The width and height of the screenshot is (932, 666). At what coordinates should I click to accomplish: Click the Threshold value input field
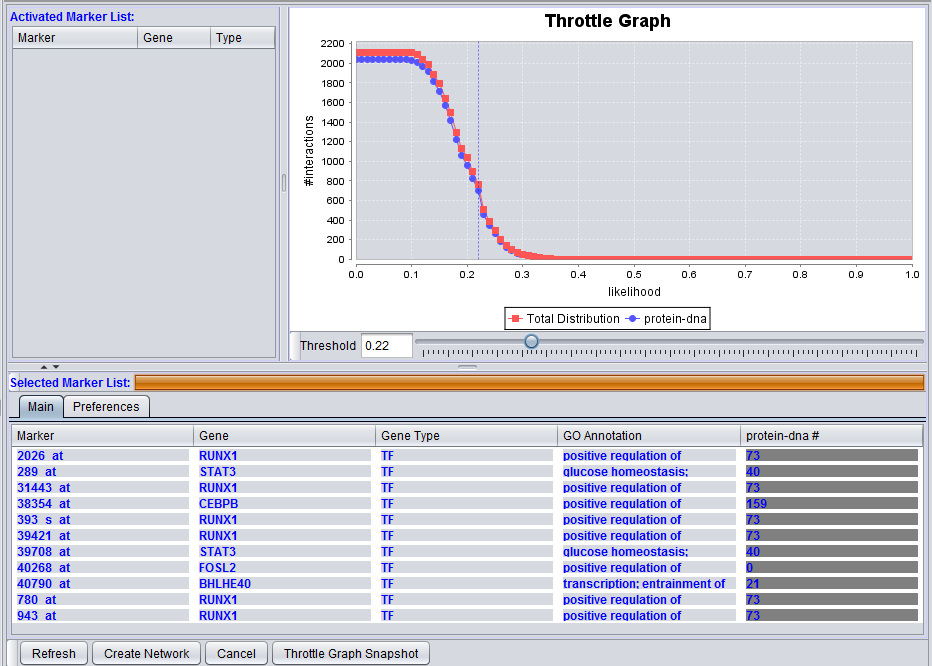pyautogui.click(x=386, y=345)
